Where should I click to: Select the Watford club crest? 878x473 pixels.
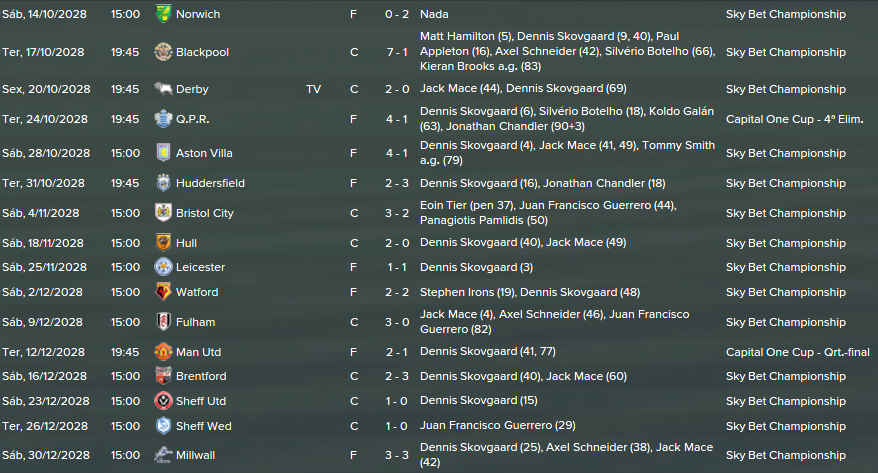pyautogui.click(x=163, y=292)
